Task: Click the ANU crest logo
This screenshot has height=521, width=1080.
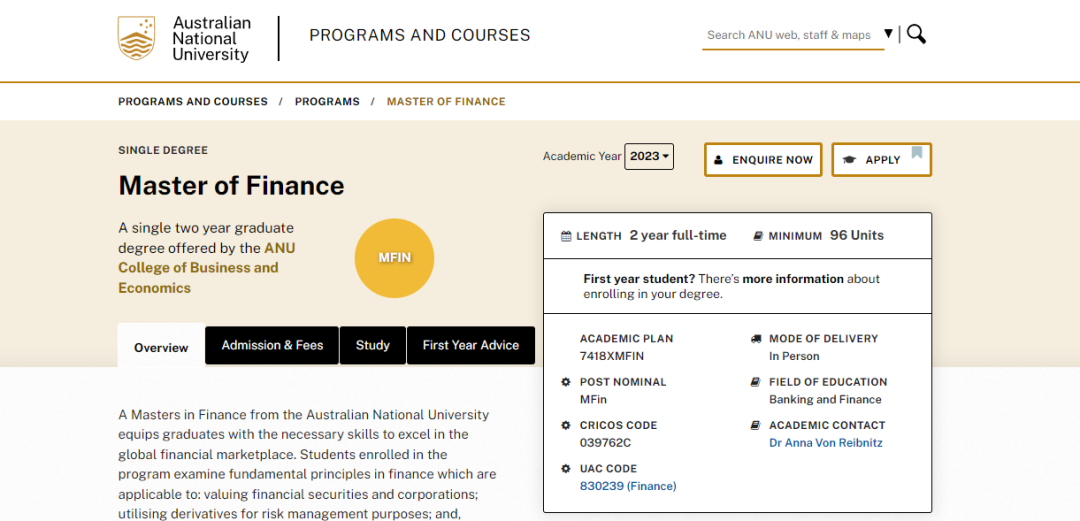Action: coord(136,38)
